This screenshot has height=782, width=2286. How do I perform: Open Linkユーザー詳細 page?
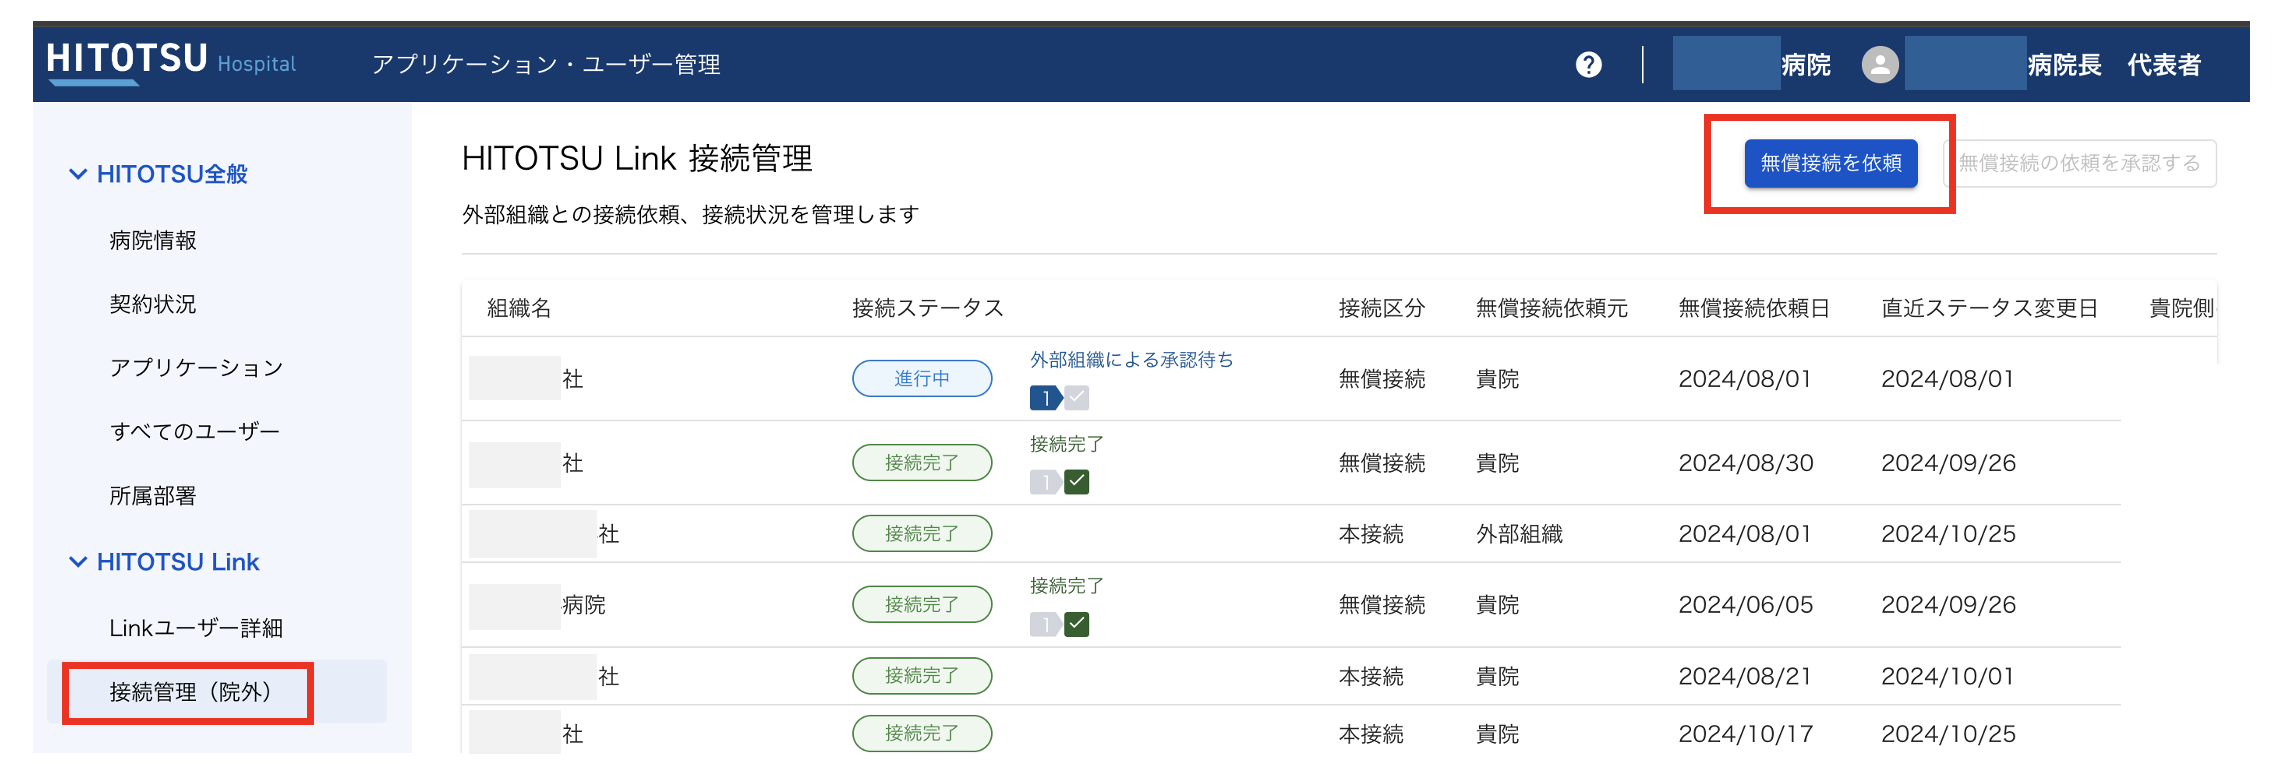[196, 628]
